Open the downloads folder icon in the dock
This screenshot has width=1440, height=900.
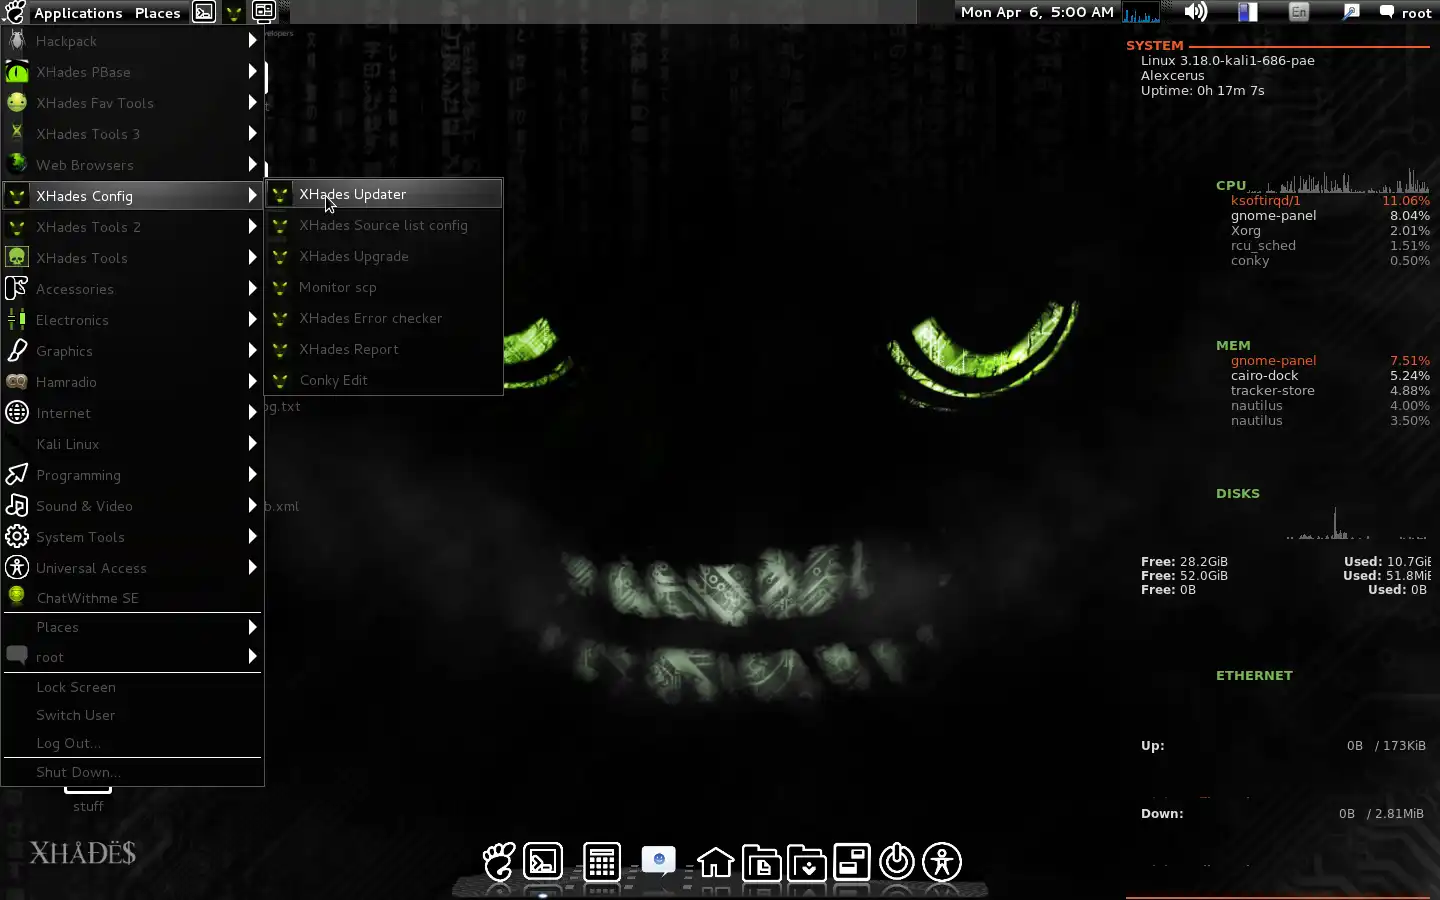(806, 861)
